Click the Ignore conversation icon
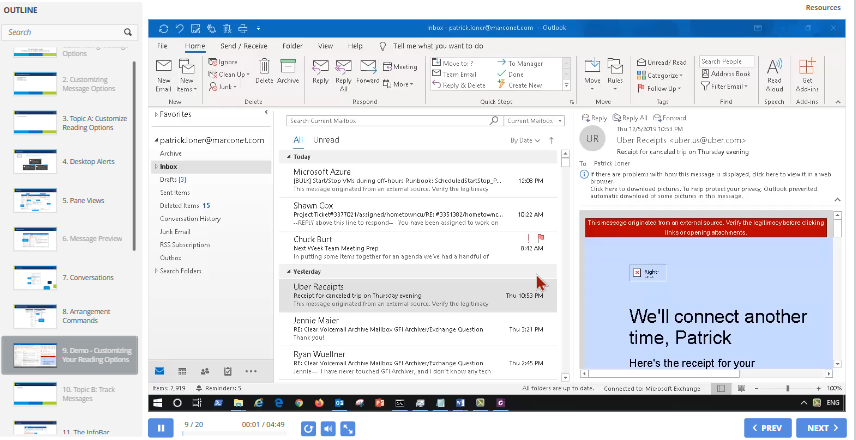Screen dimensions: 856x440 [213, 62]
